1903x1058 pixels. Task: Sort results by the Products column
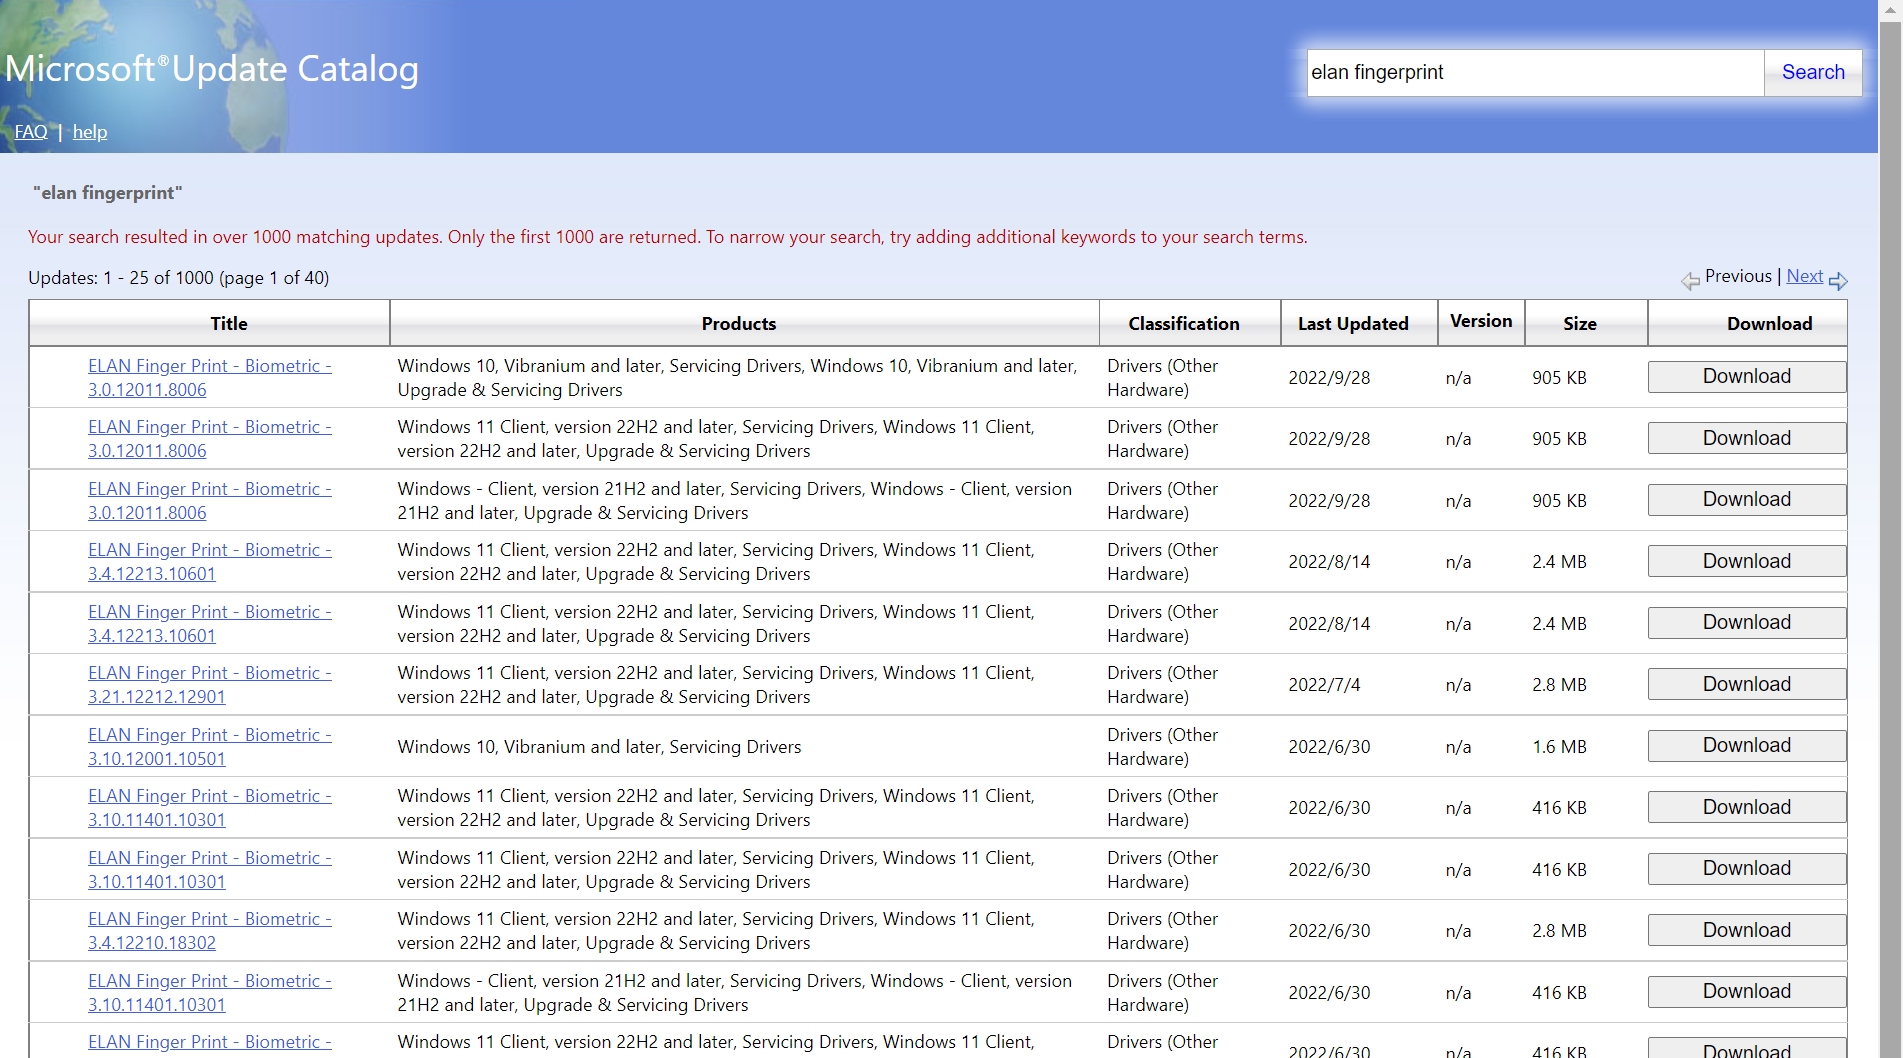tap(738, 323)
